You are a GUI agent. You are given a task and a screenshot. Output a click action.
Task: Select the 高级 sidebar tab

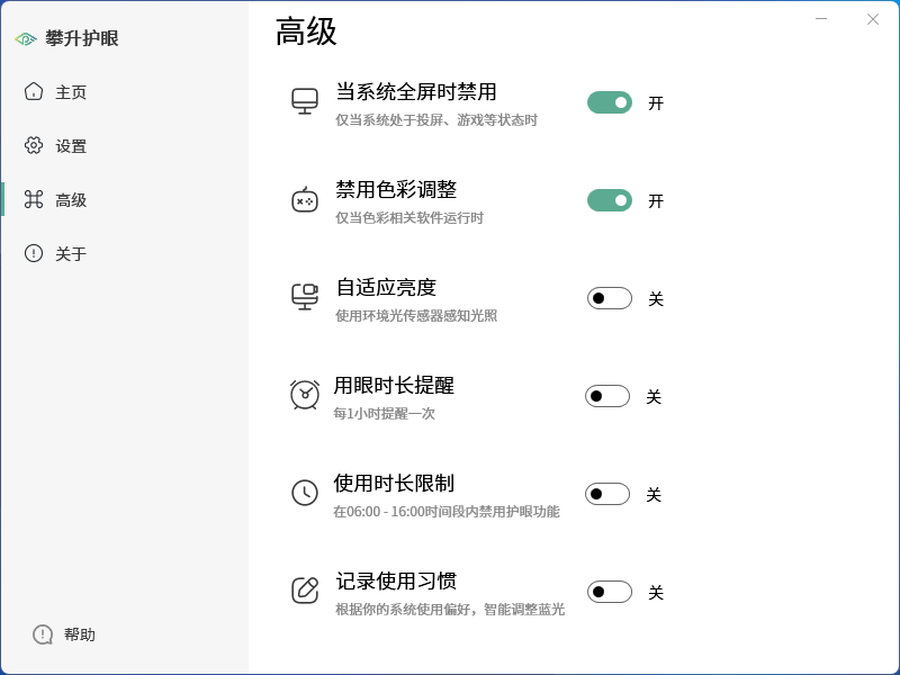coord(70,200)
